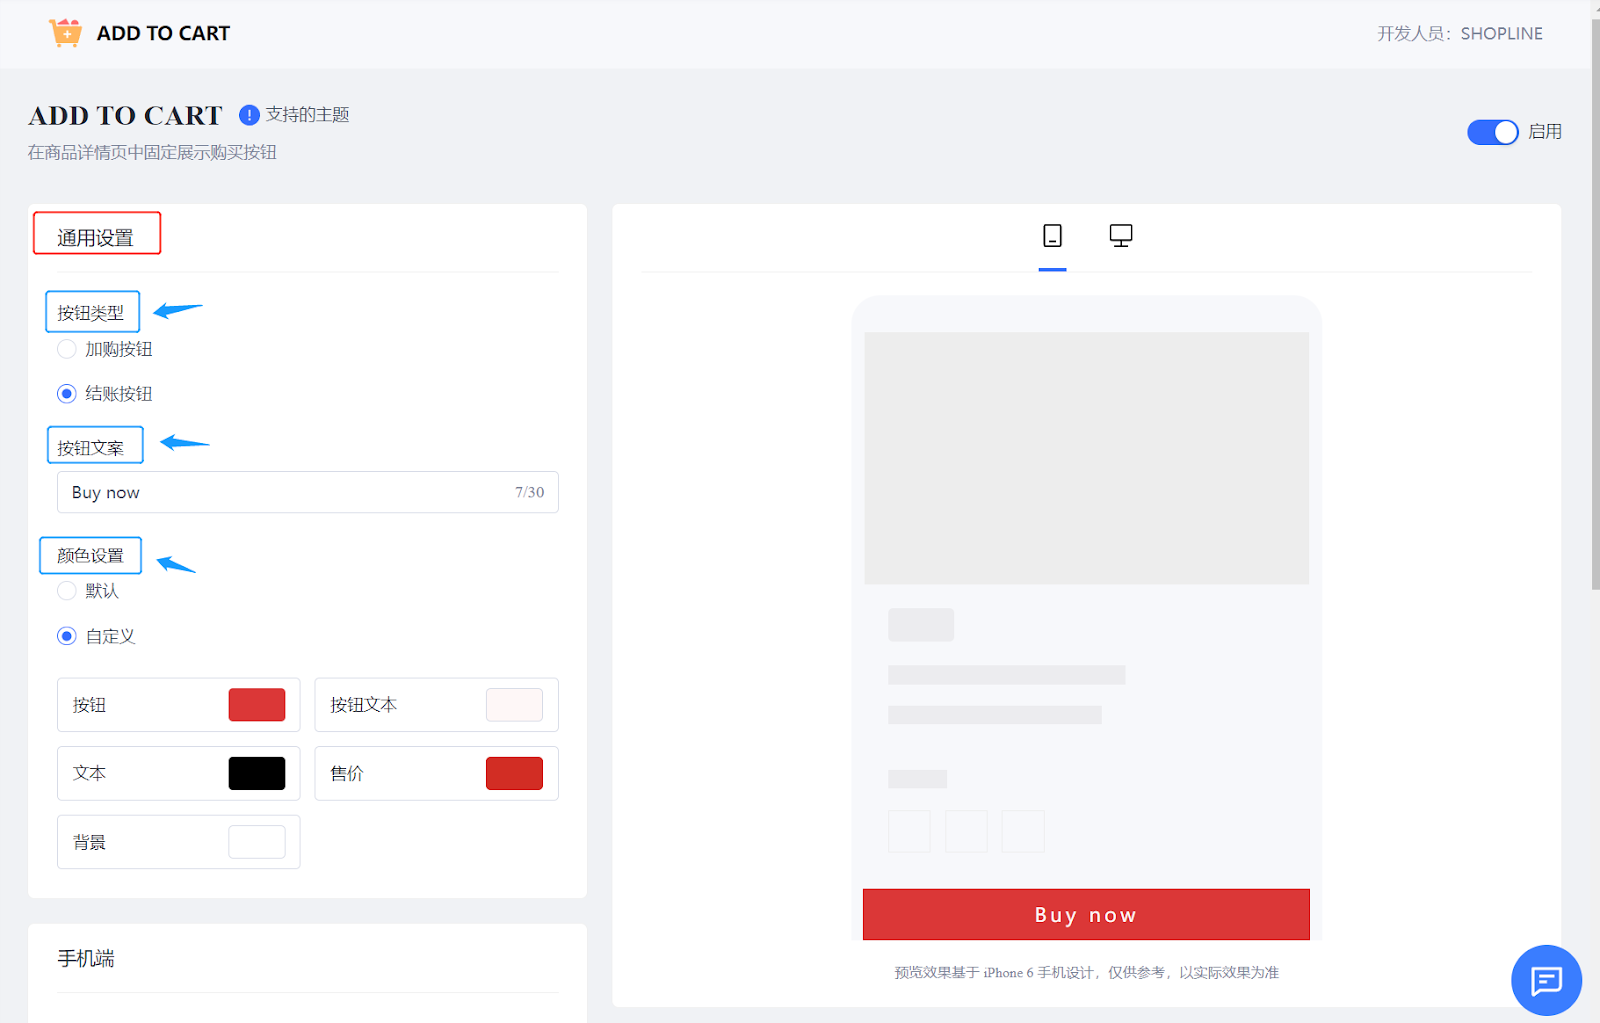Click the 通用设置 section heading

96,237
